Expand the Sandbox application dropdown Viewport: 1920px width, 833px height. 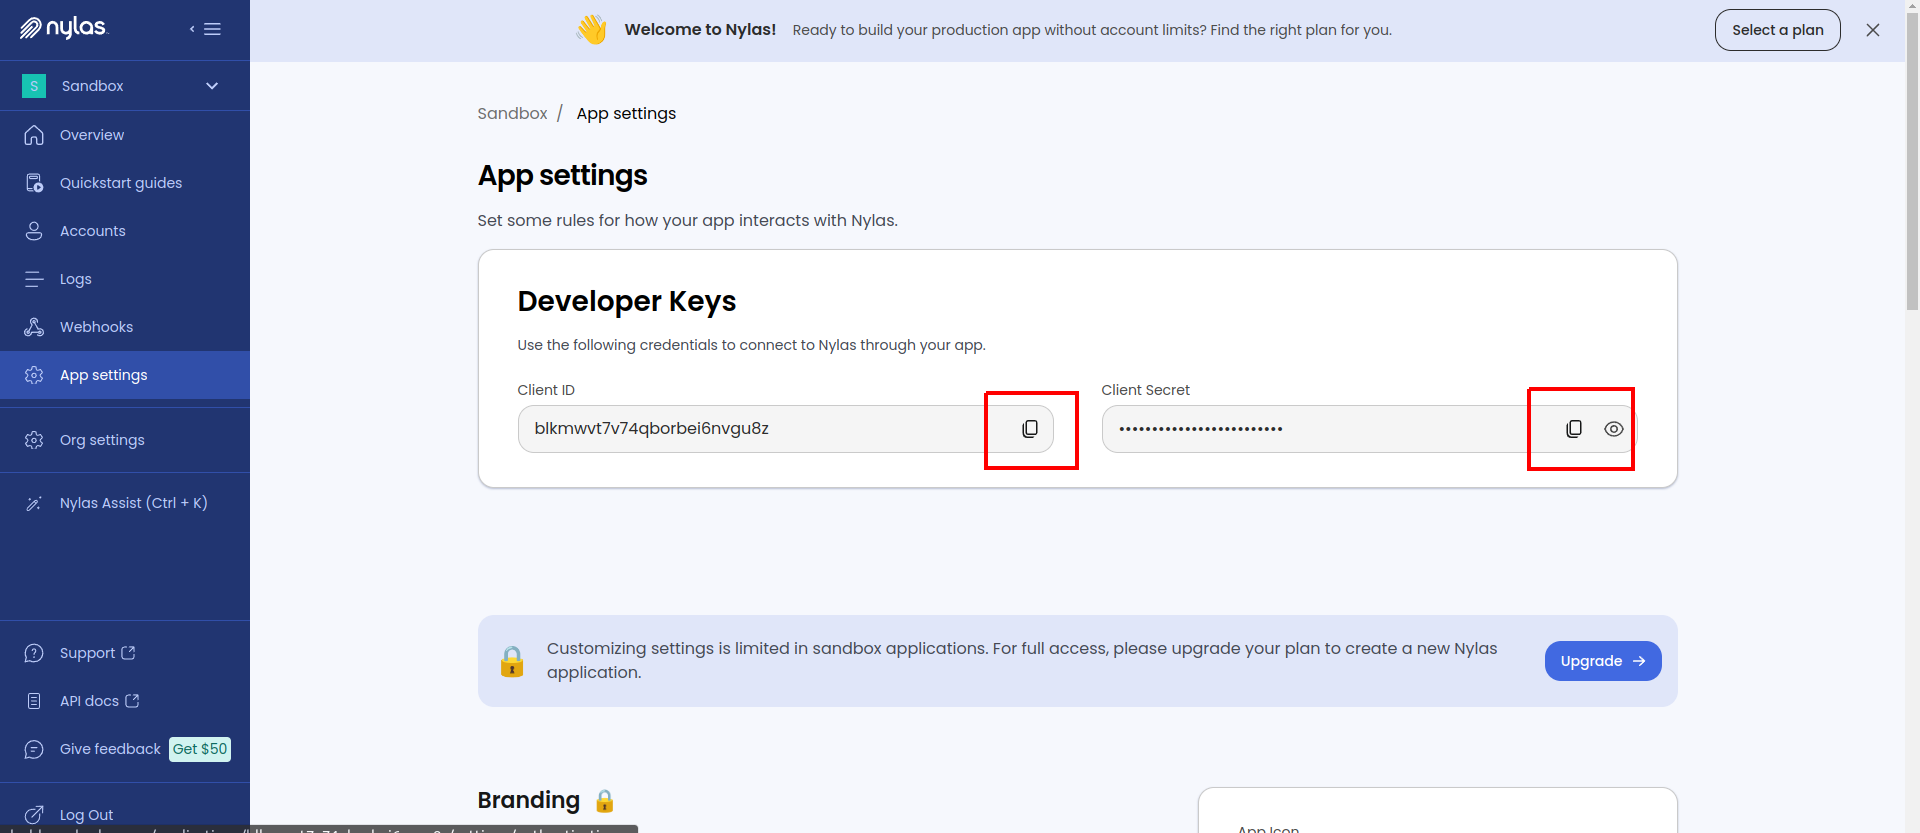click(212, 86)
